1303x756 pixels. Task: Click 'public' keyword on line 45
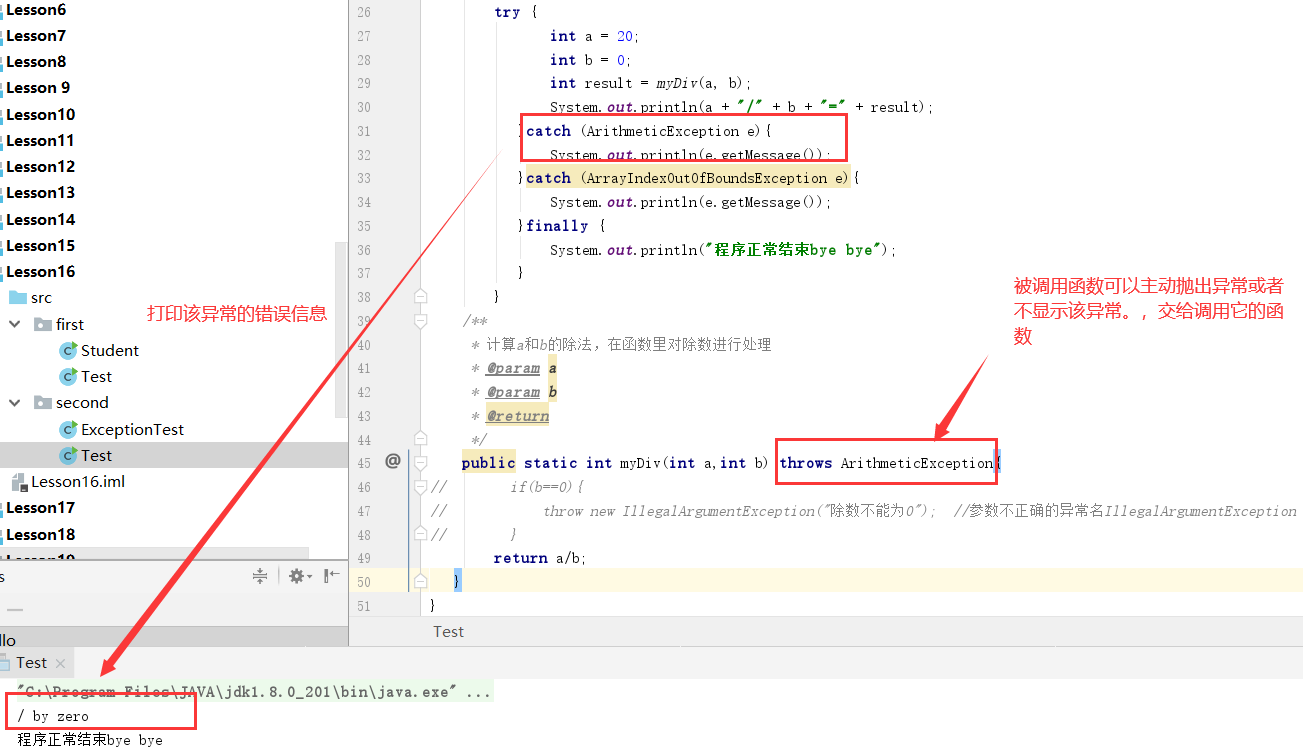[x=489, y=463]
